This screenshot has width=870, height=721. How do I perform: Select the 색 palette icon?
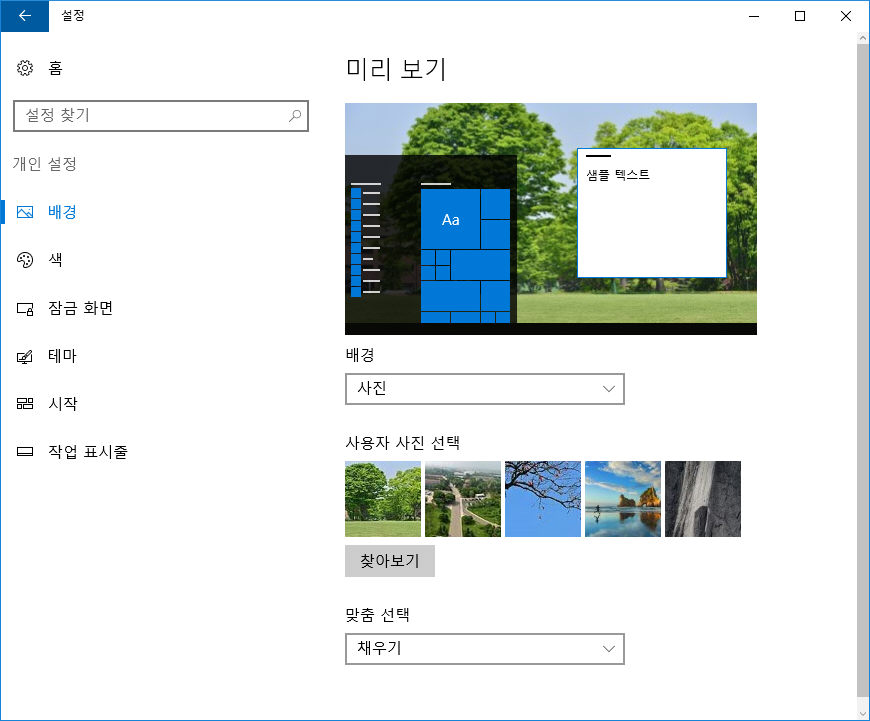25,260
